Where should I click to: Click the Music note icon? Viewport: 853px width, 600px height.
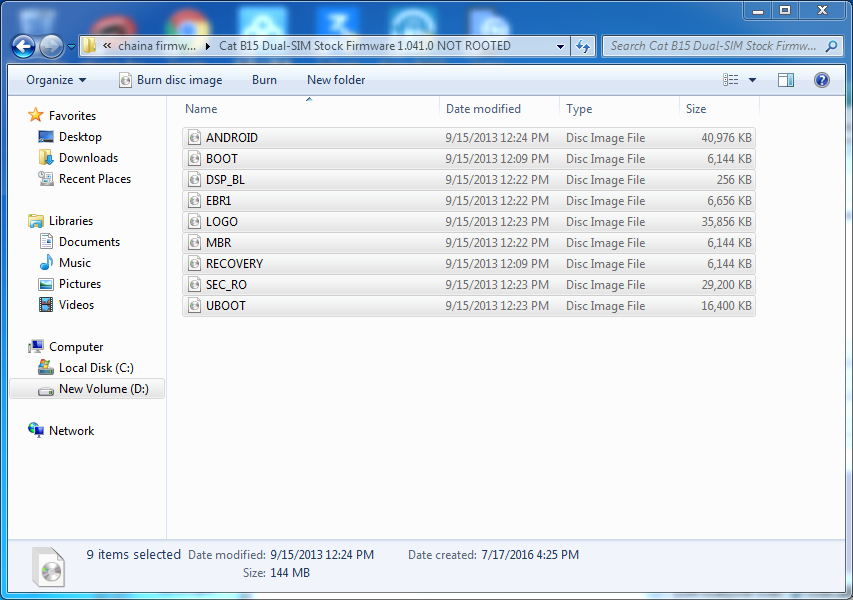(x=46, y=263)
